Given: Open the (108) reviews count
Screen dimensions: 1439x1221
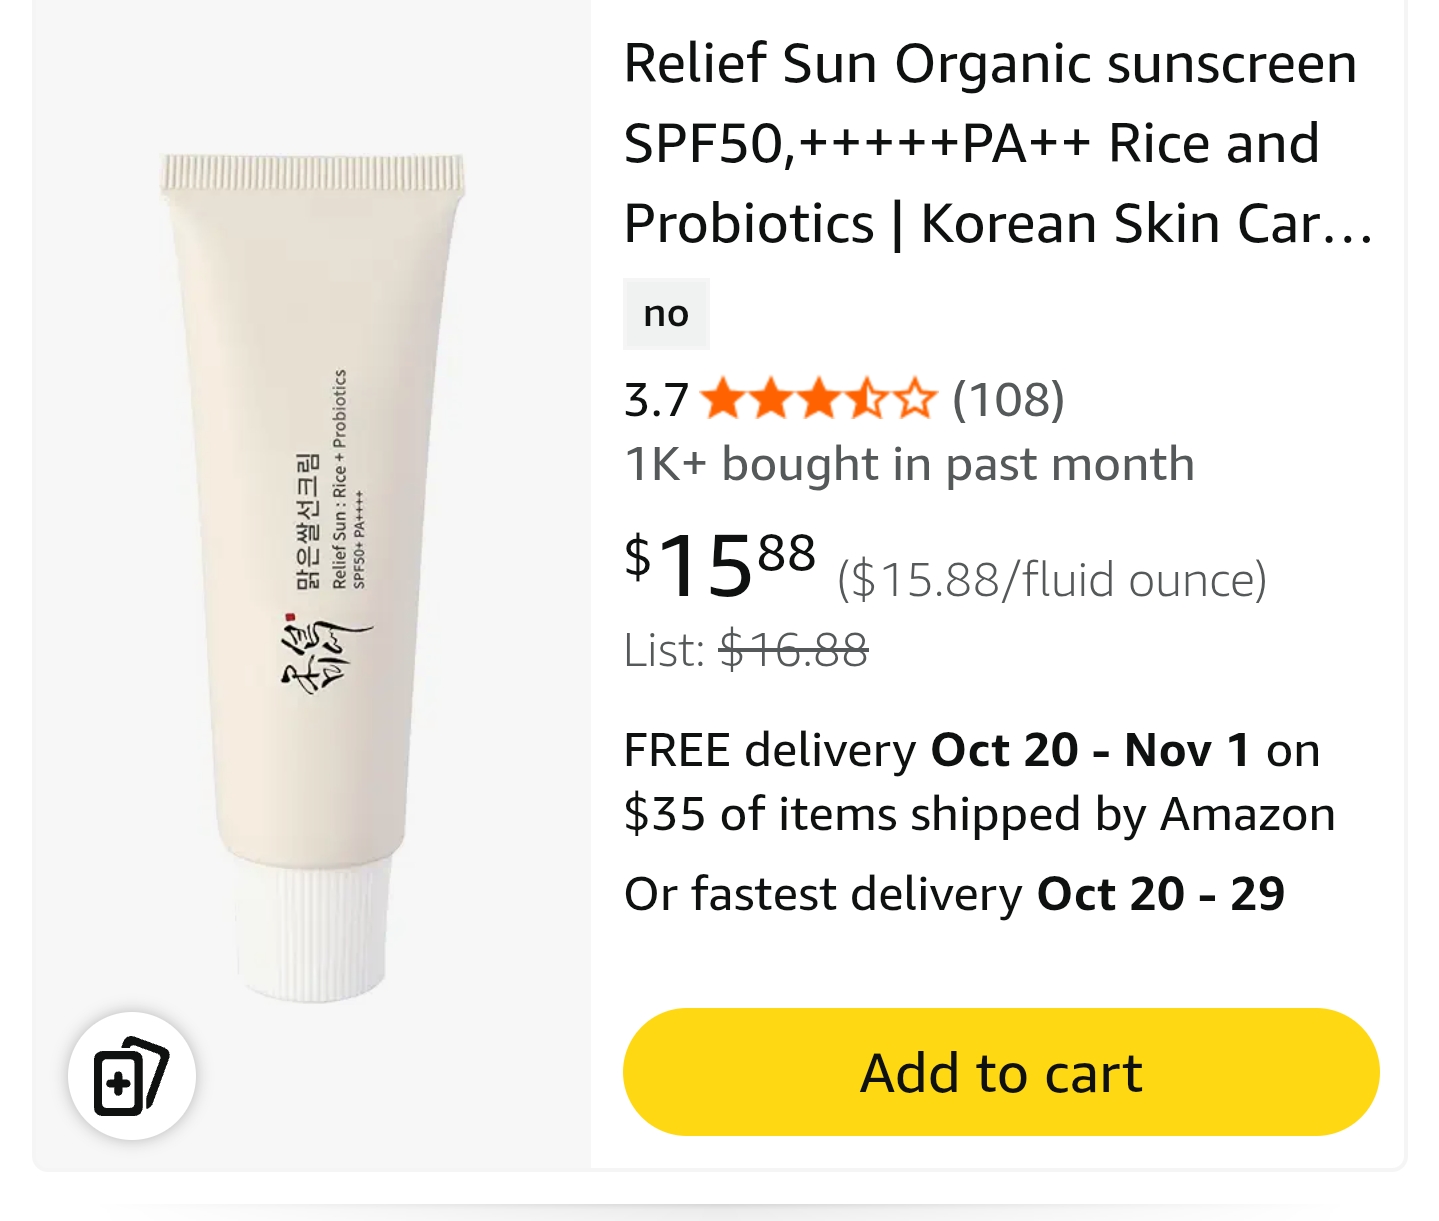Looking at the screenshot, I should 1008,399.
